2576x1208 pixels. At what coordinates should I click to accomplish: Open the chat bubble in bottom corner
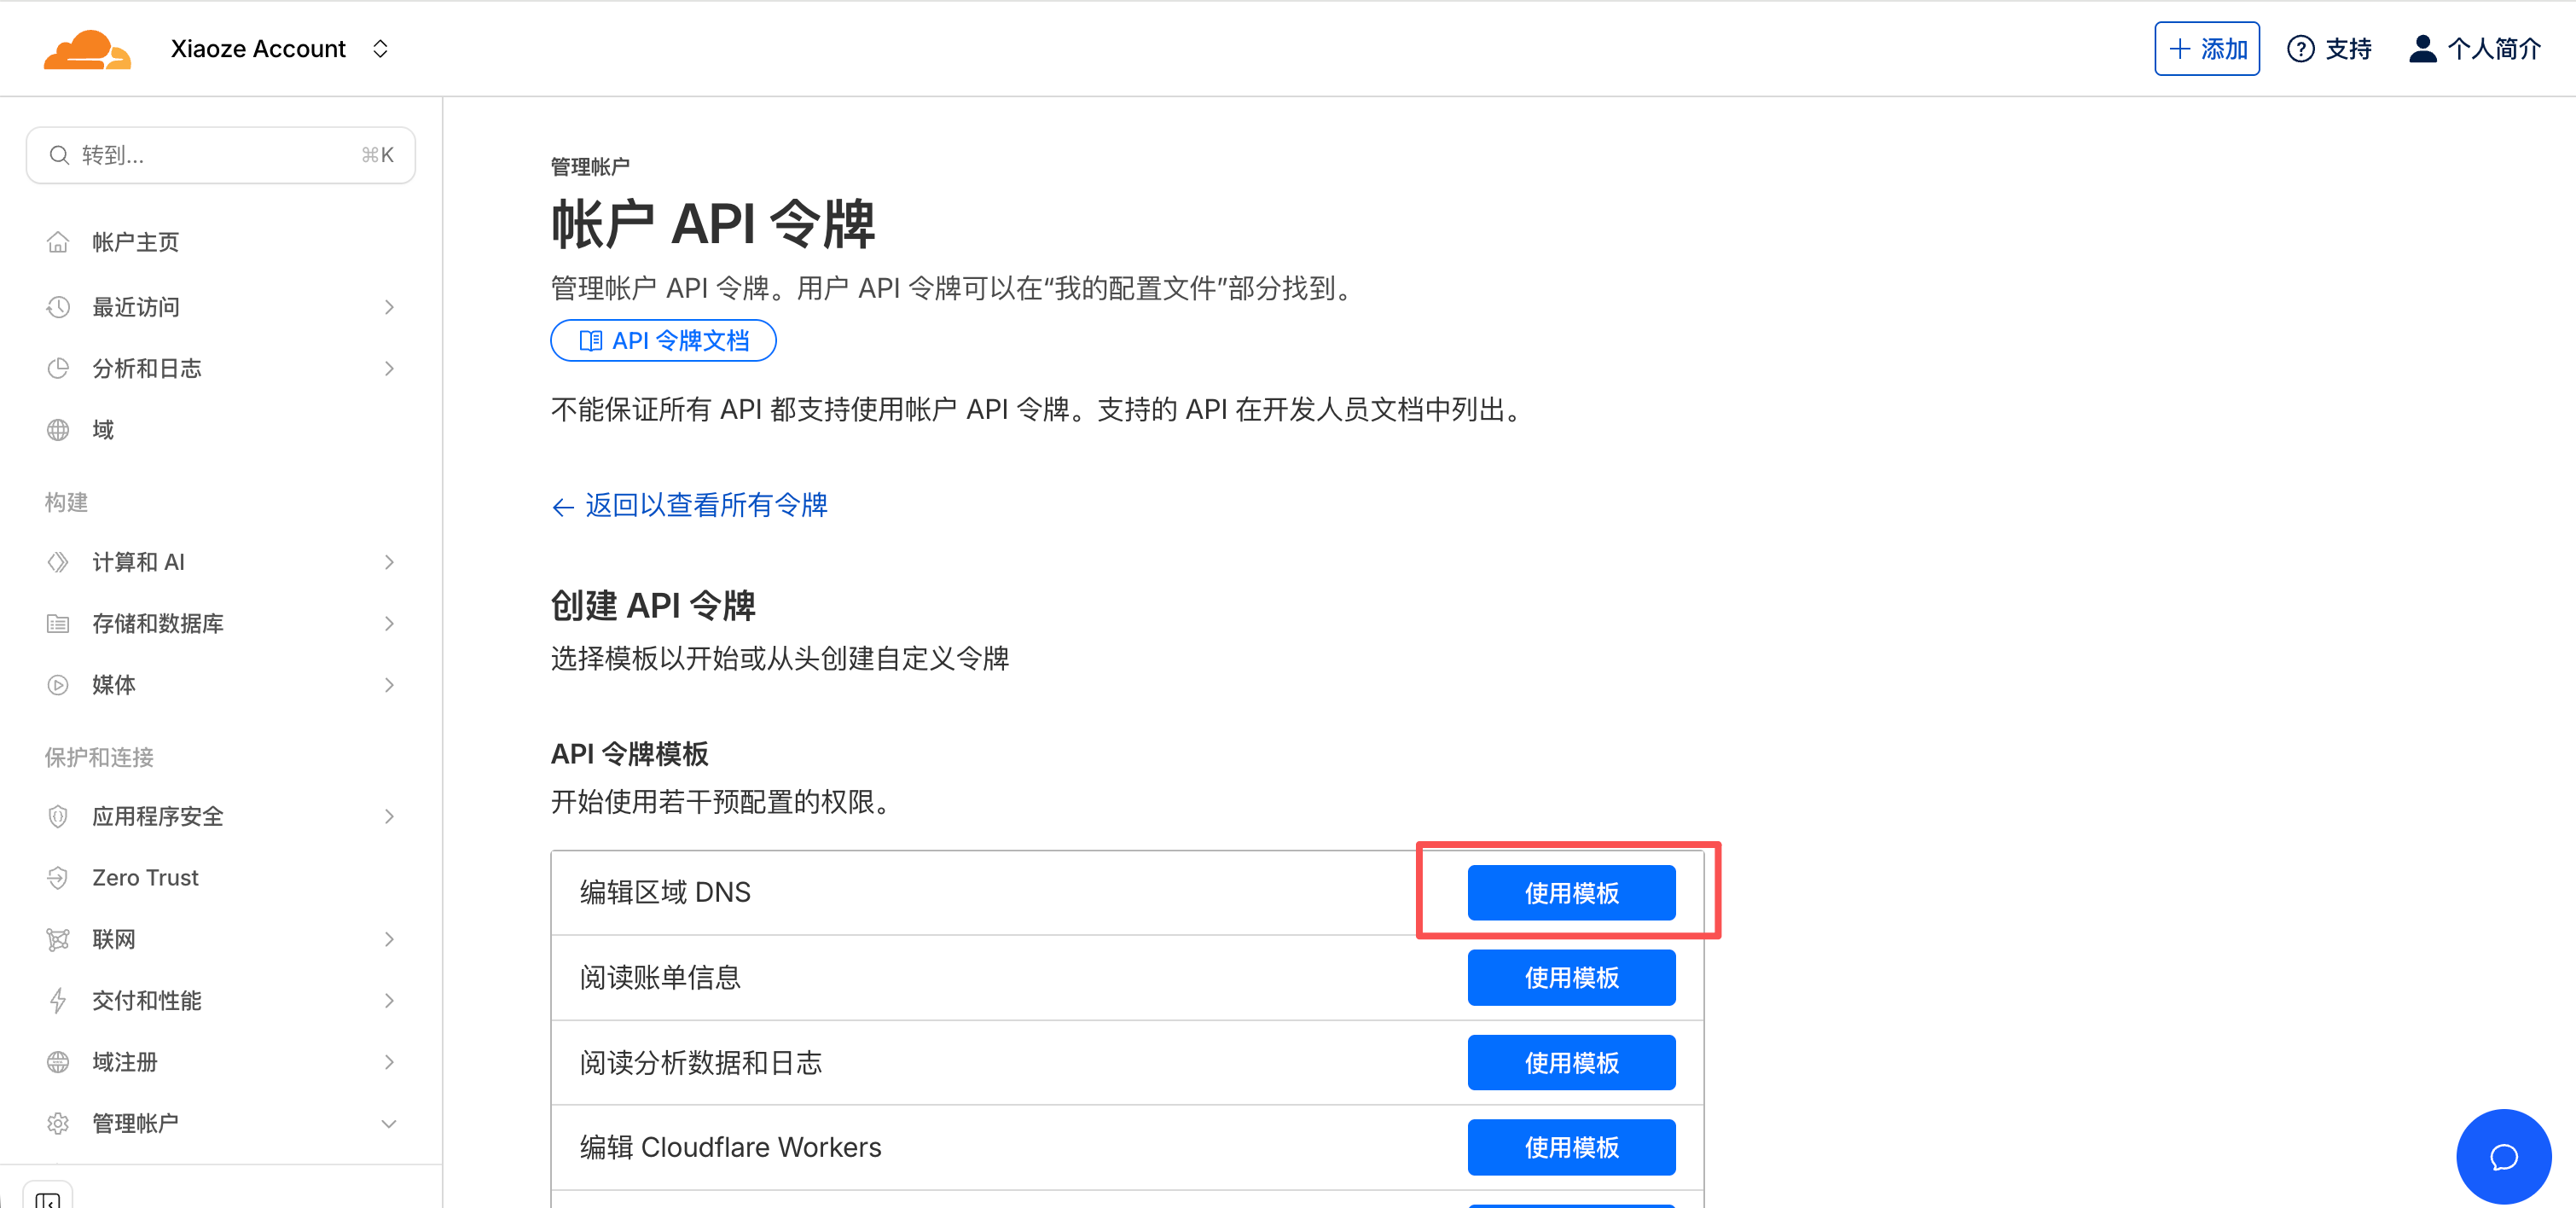pyautogui.click(x=2504, y=1156)
